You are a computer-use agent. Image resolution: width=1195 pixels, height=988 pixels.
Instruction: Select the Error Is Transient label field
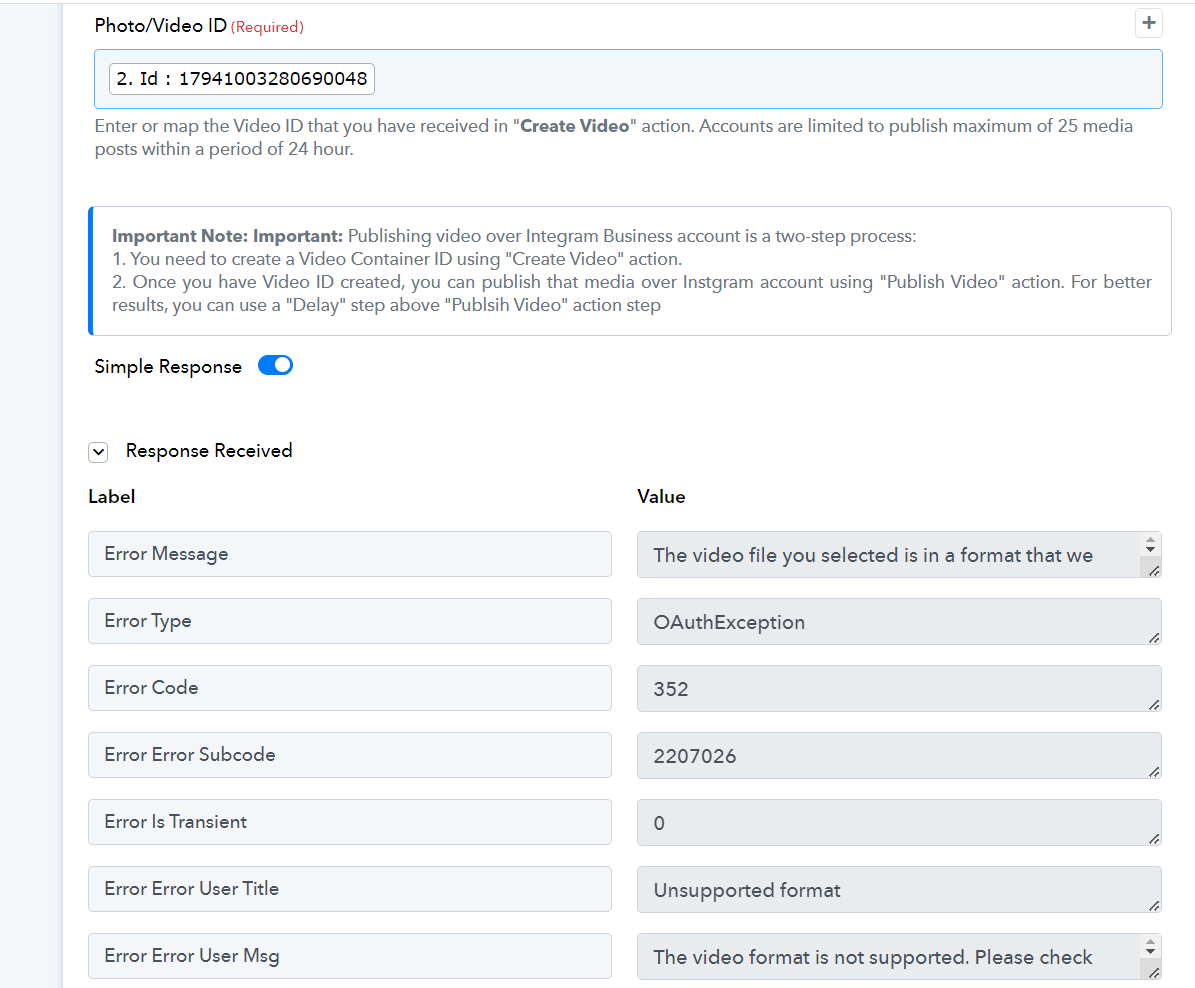[x=350, y=822]
